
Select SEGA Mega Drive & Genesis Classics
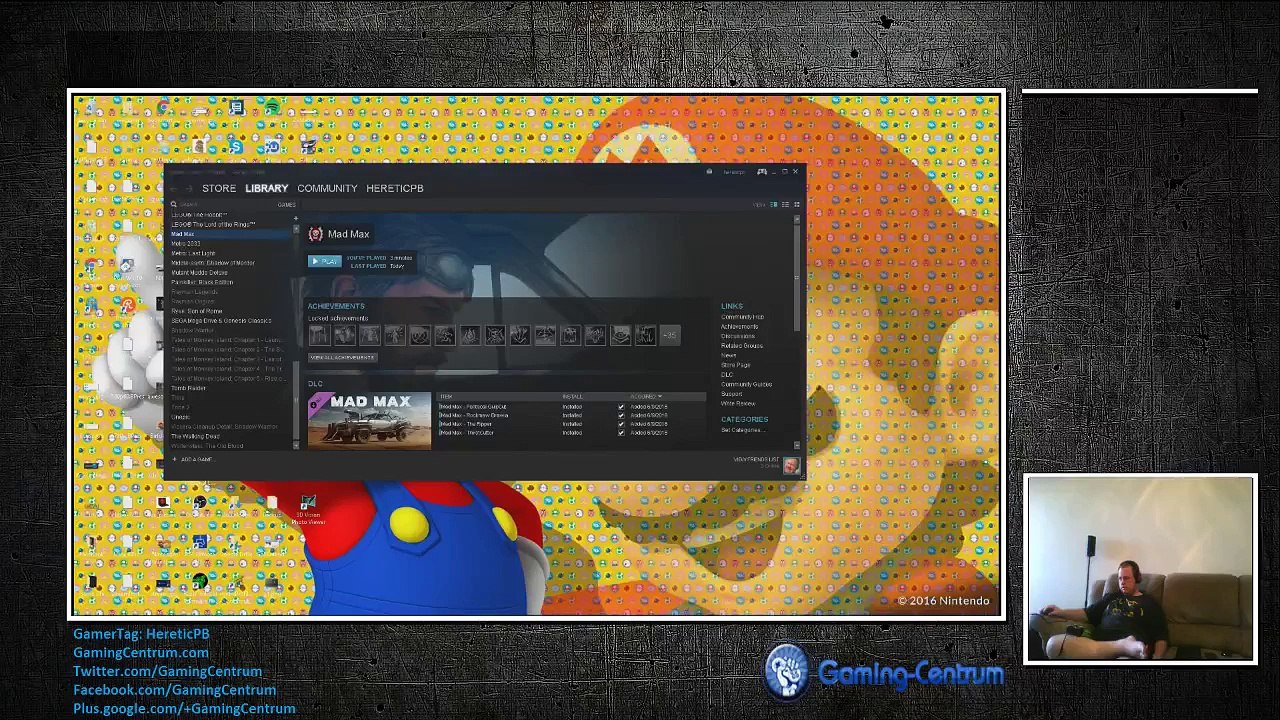pyautogui.click(x=221, y=321)
